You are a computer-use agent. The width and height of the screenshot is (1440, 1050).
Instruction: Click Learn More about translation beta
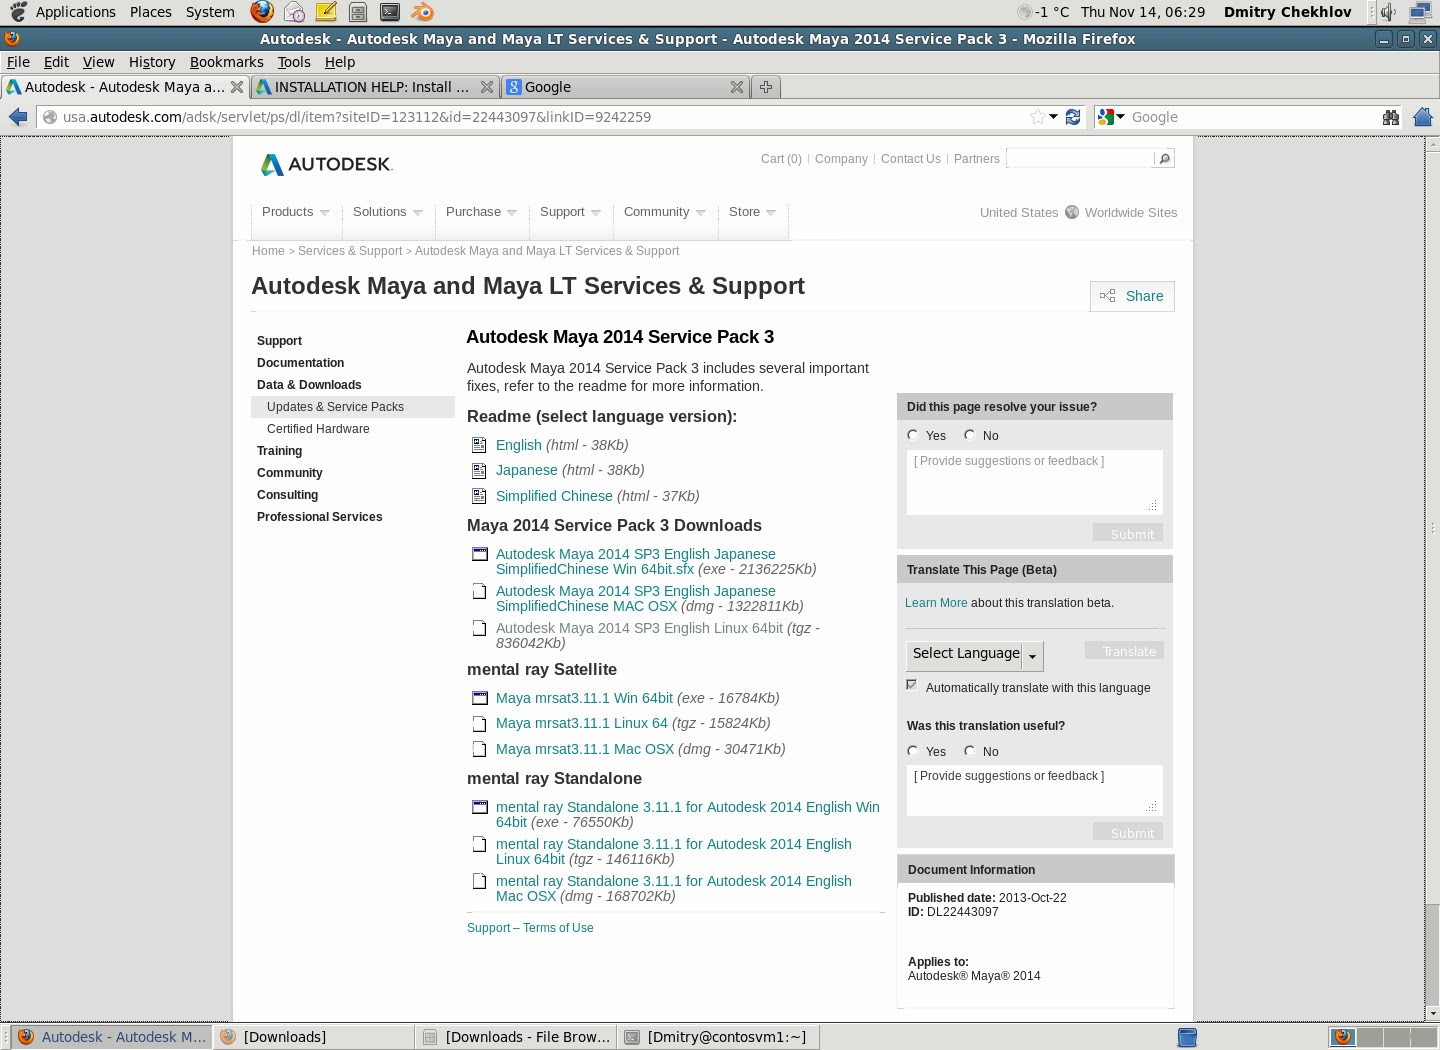[936, 603]
